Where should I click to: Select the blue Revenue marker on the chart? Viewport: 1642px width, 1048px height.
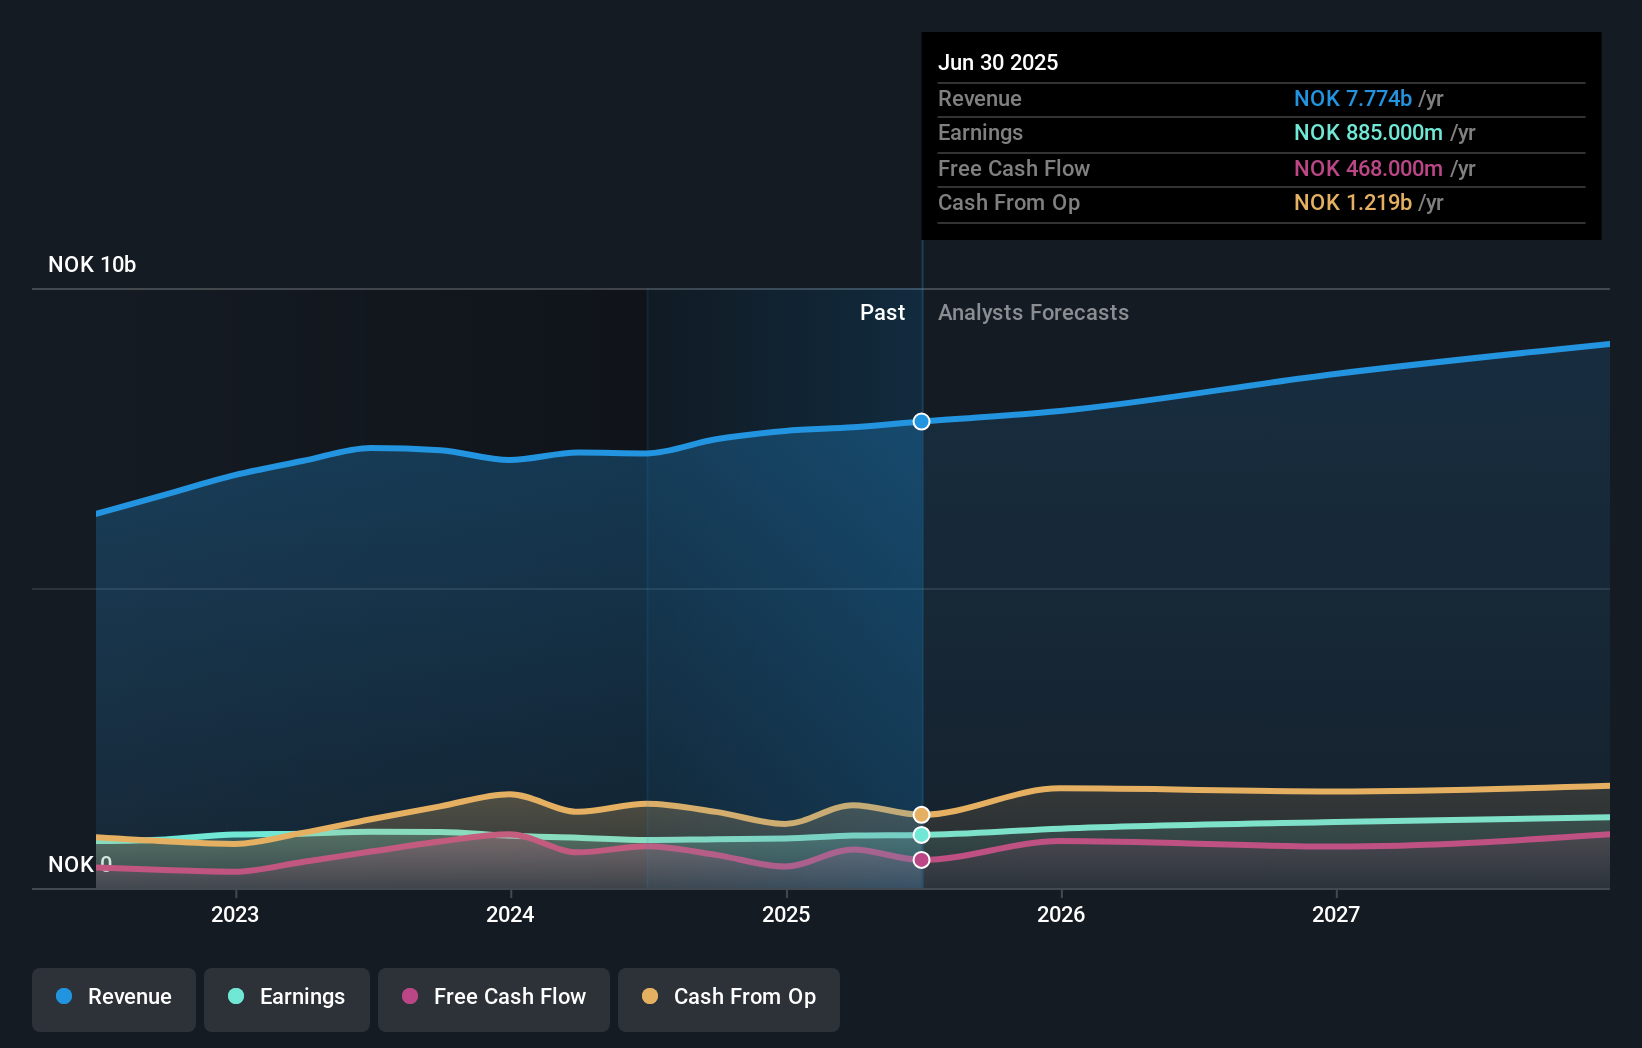pos(921,422)
